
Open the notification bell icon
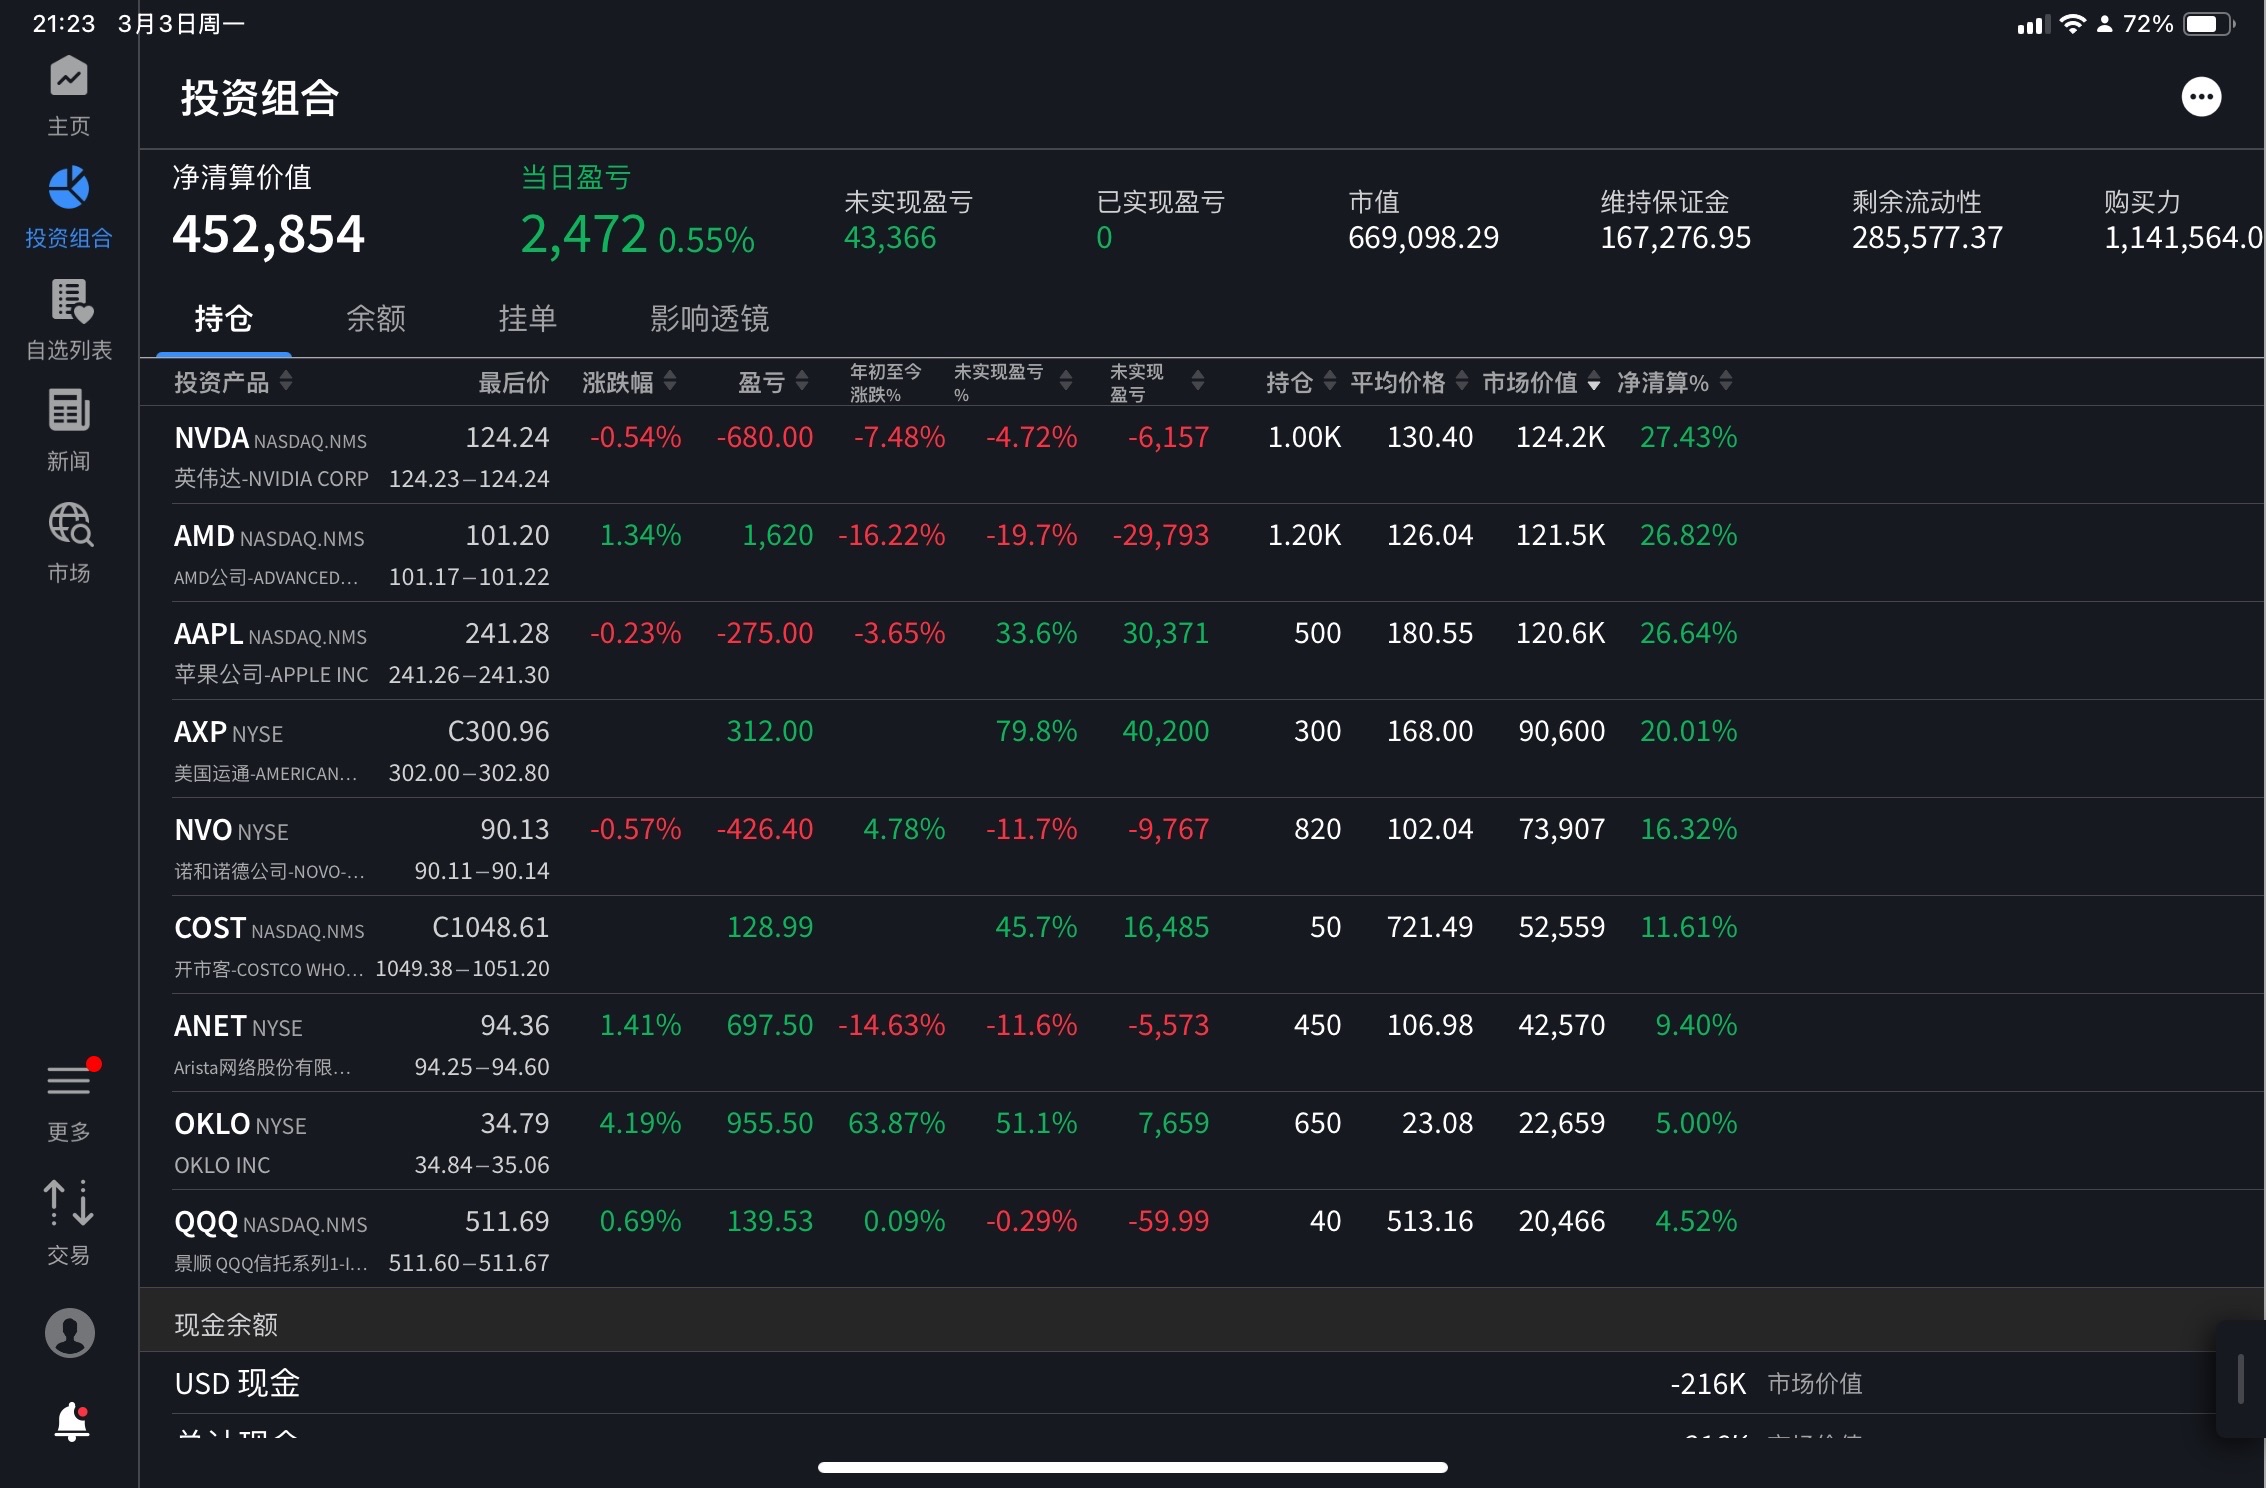[71, 1421]
